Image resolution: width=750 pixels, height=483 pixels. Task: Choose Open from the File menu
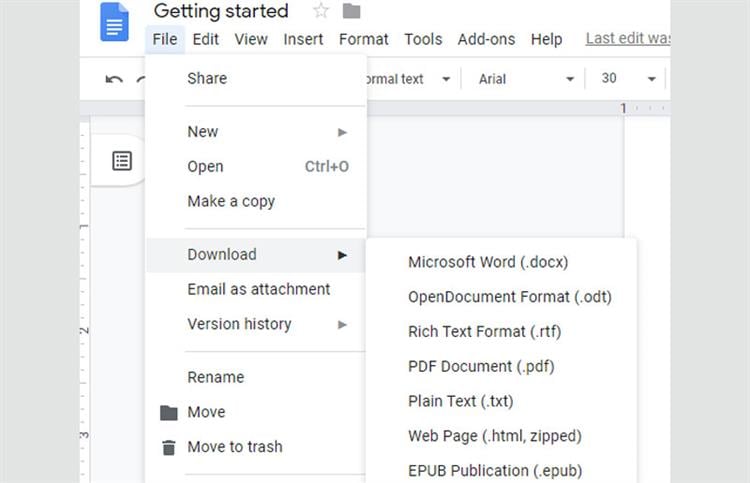click(x=256, y=166)
